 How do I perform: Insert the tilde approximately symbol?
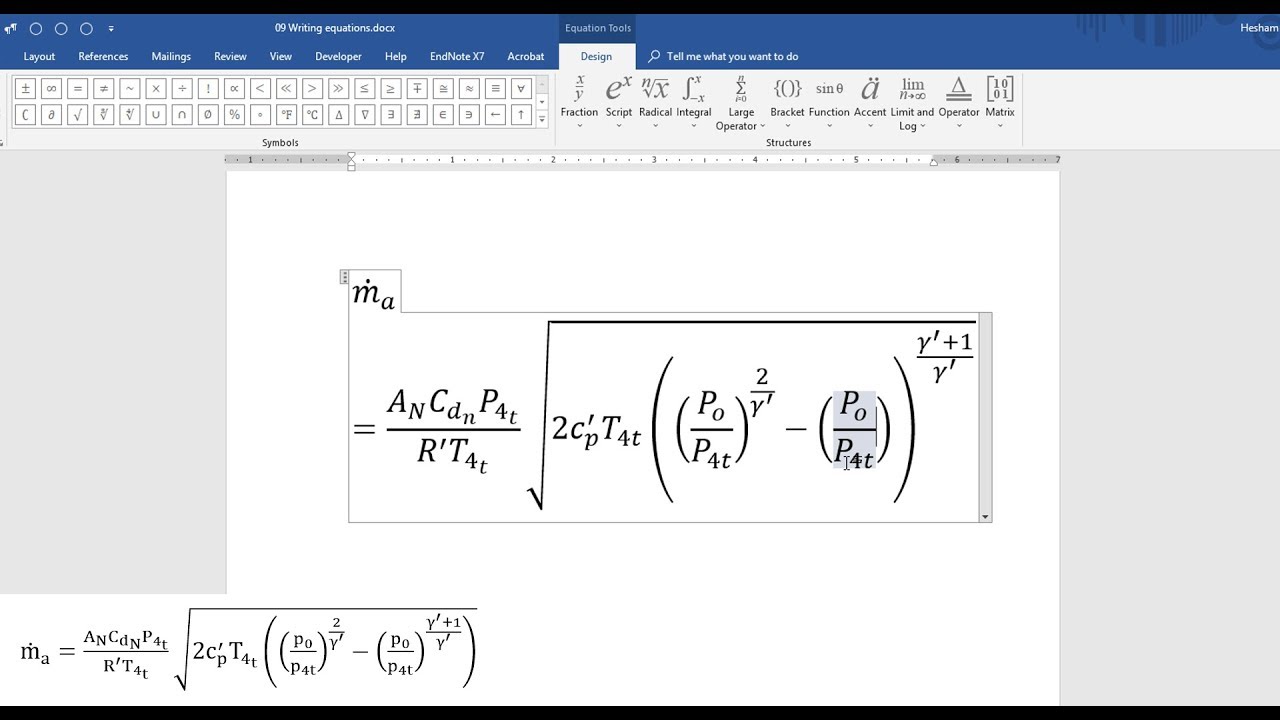[x=129, y=88]
